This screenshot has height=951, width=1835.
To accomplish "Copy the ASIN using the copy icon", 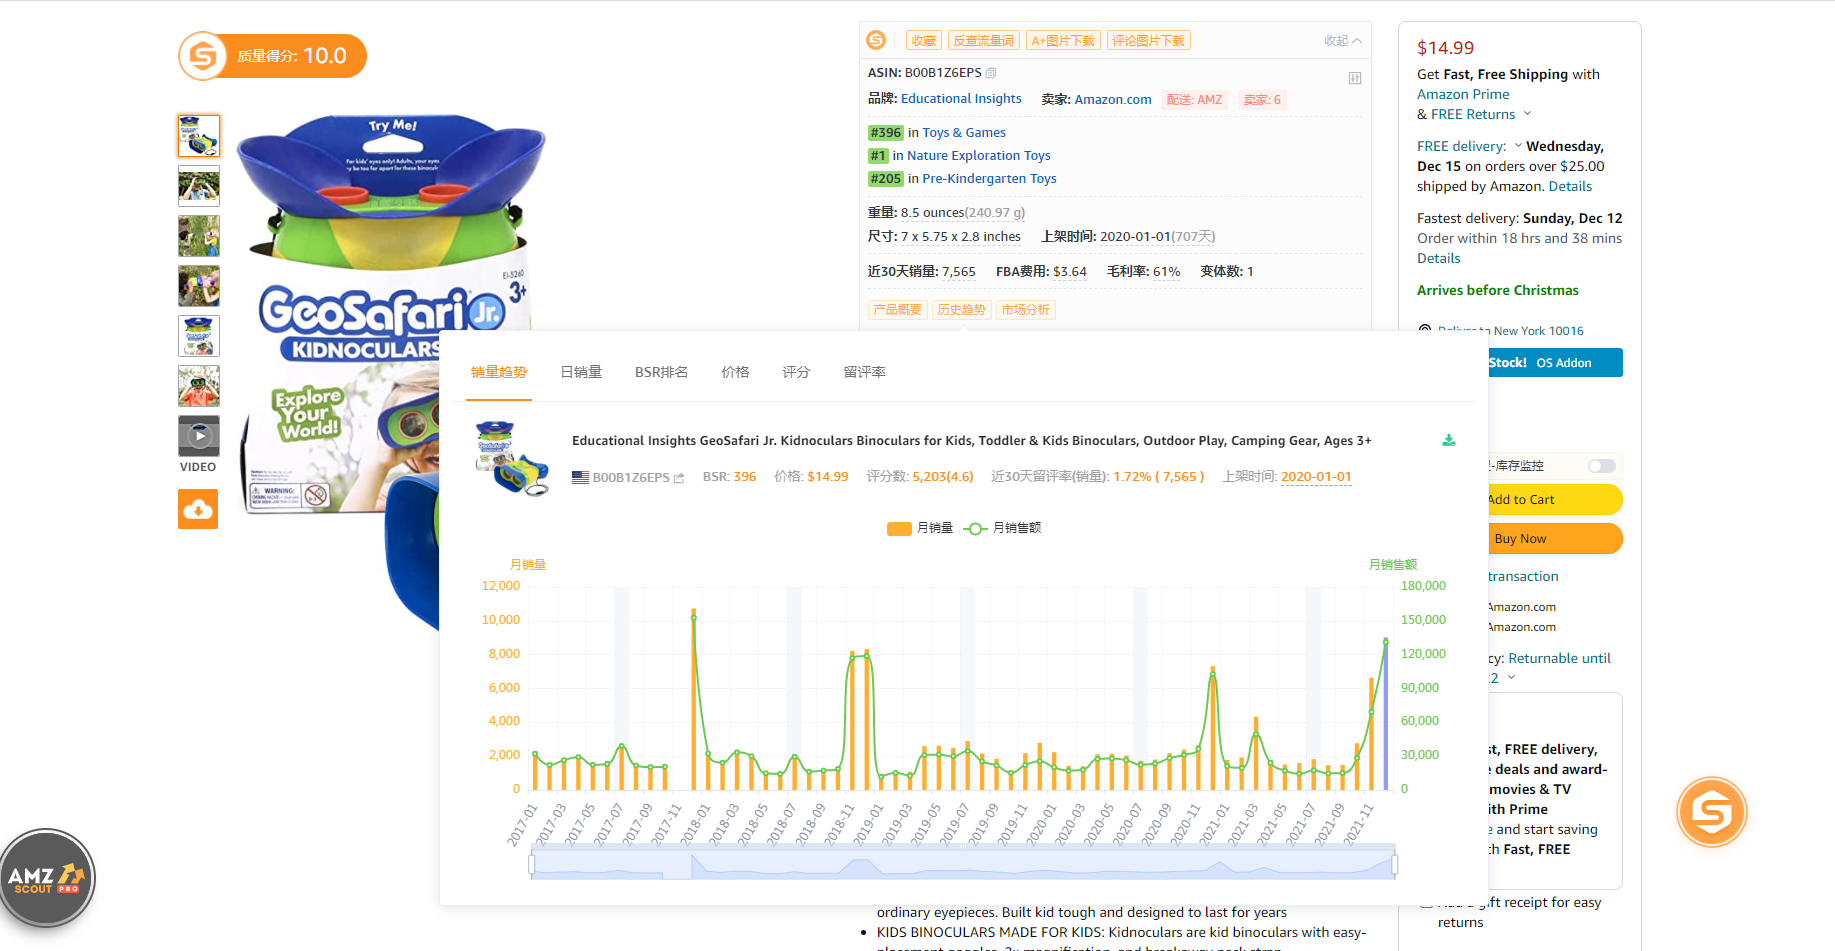I will (x=991, y=73).
